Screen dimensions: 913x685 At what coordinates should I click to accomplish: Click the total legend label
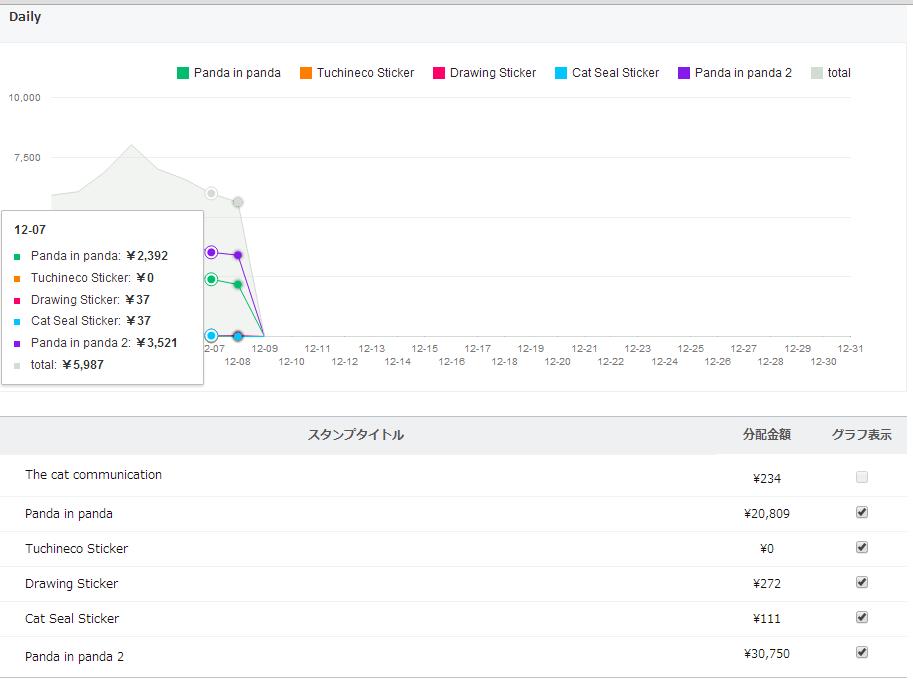pyautogui.click(x=839, y=73)
